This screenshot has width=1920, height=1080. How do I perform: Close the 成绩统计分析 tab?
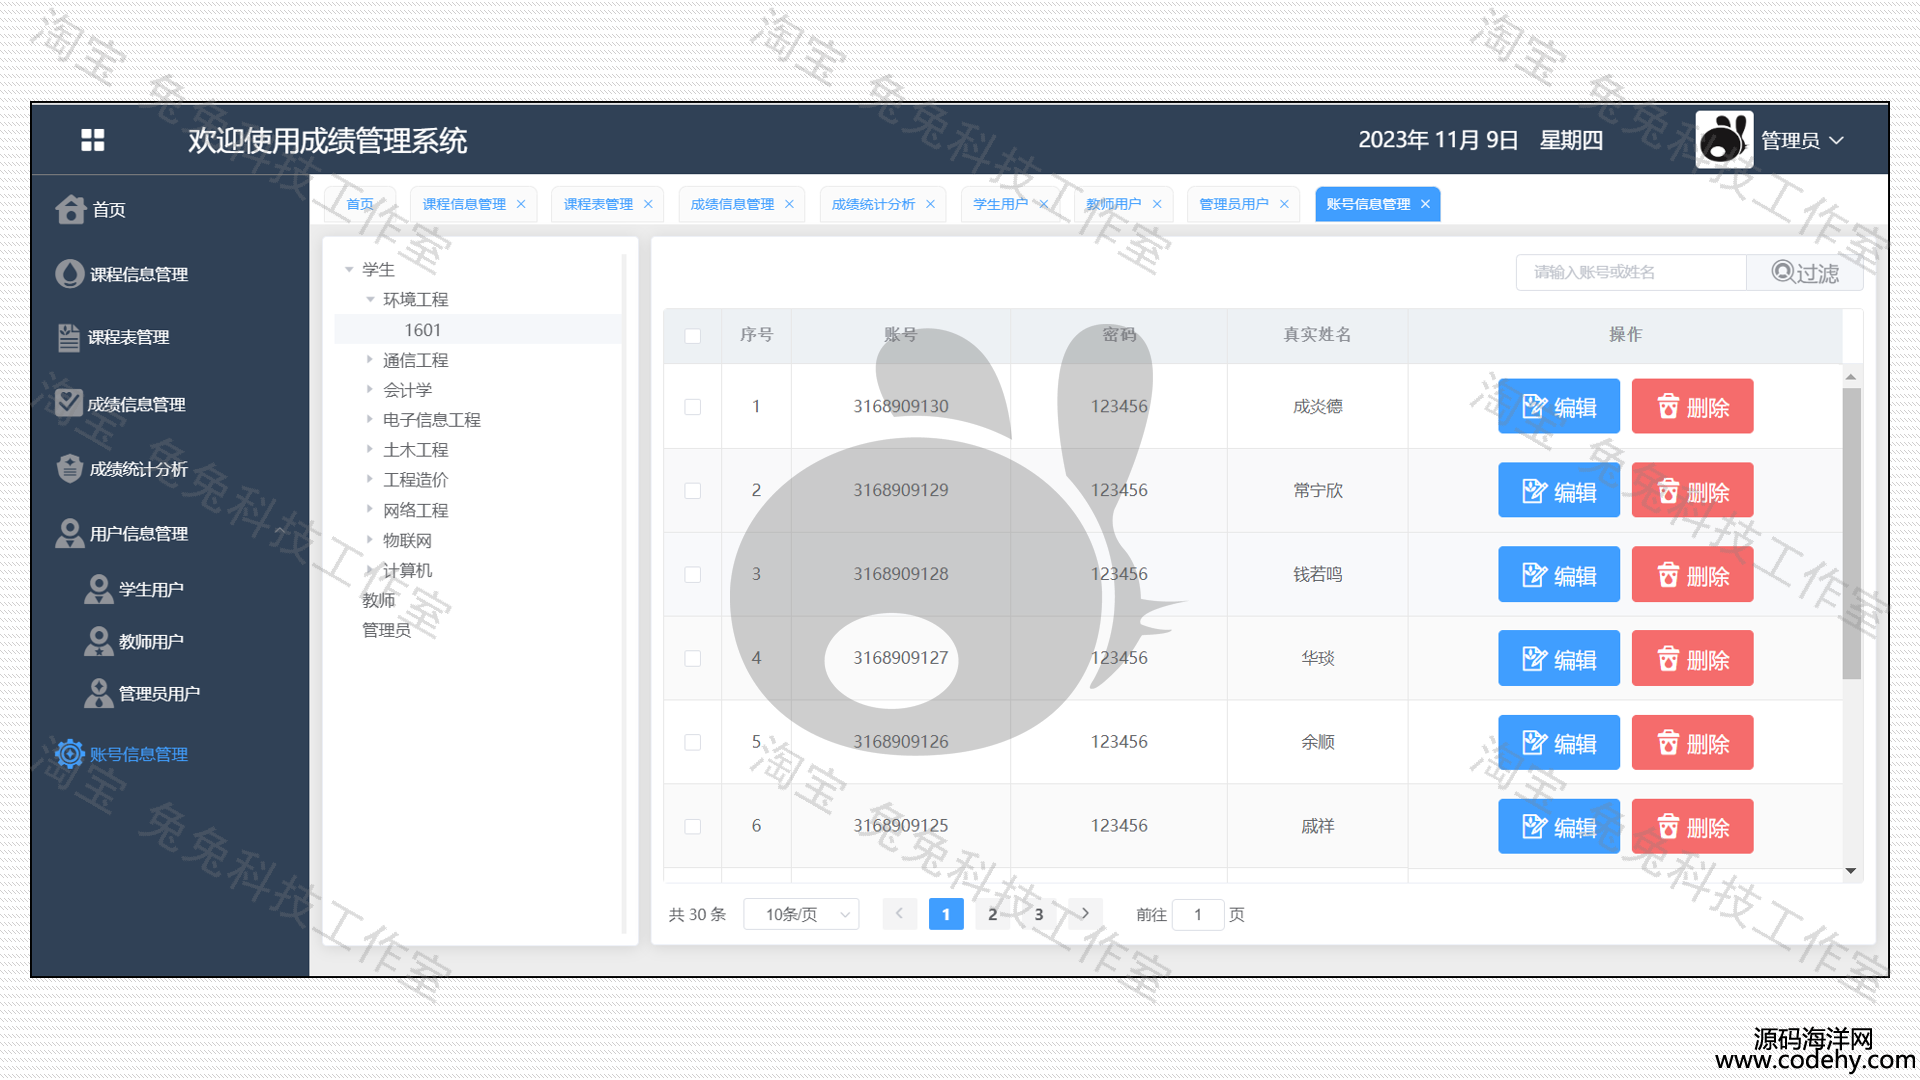(930, 204)
